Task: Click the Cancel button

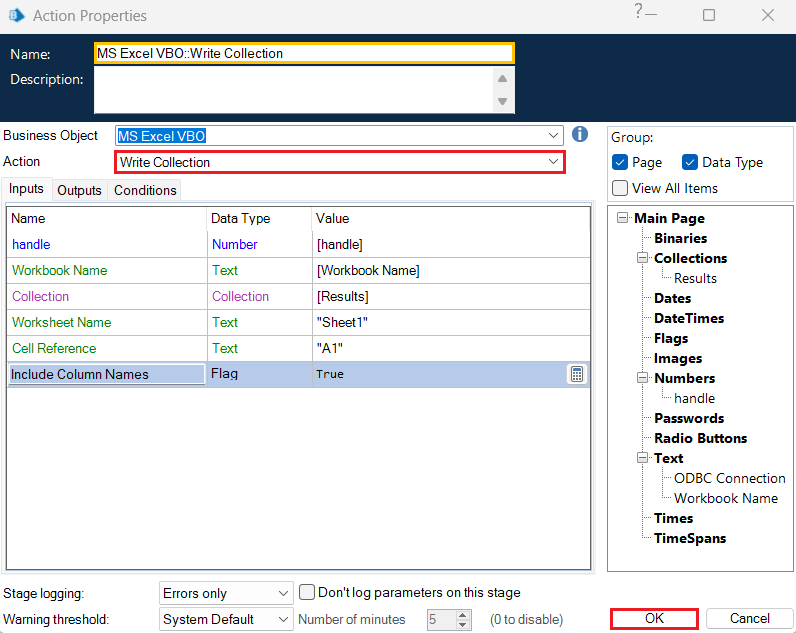Action: pos(749,619)
